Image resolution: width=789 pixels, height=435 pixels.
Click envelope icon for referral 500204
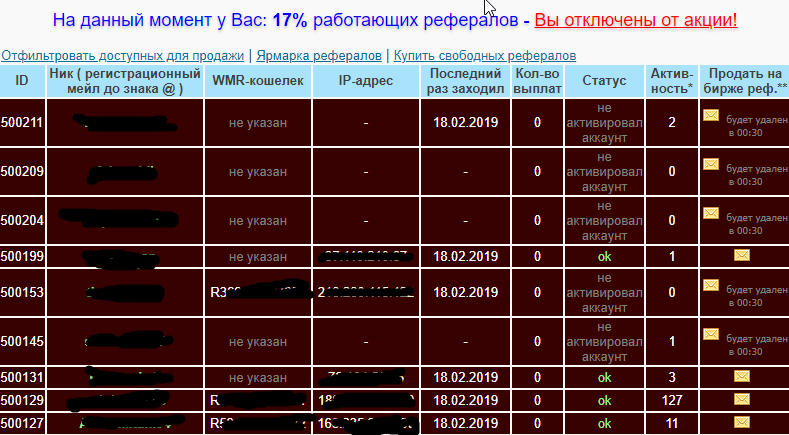(x=711, y=212)
